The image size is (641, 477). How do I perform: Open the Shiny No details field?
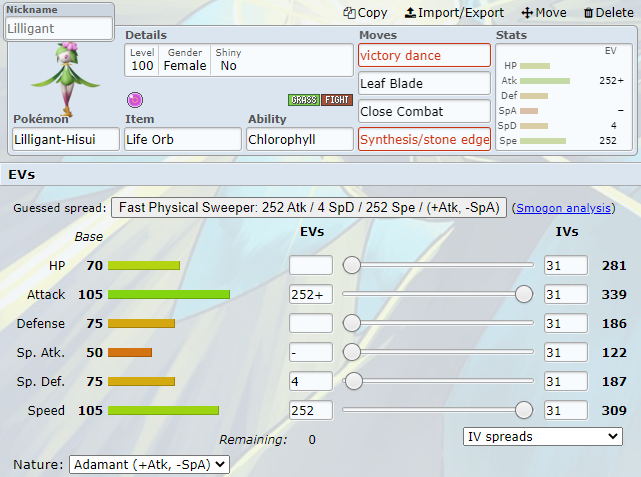pos(229,60)
